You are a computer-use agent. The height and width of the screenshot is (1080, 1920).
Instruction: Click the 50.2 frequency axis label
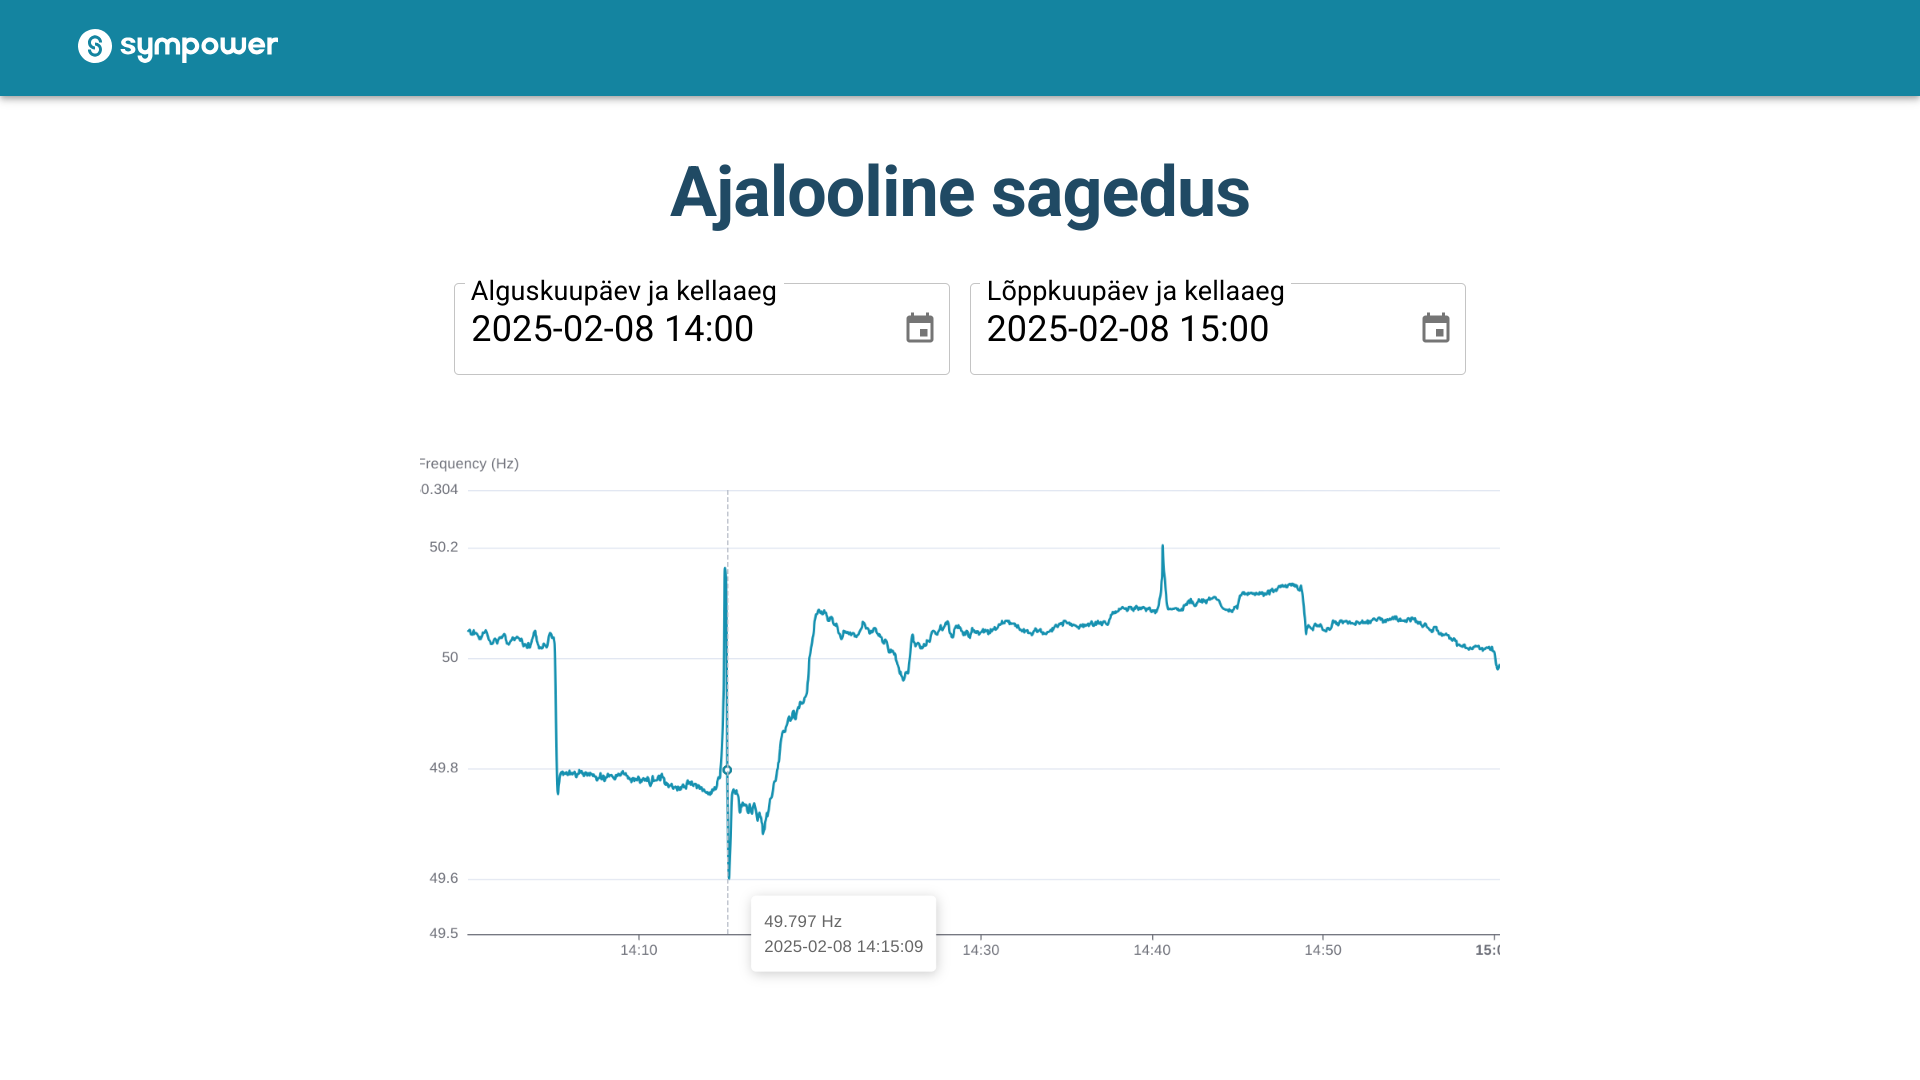(444, 547)
